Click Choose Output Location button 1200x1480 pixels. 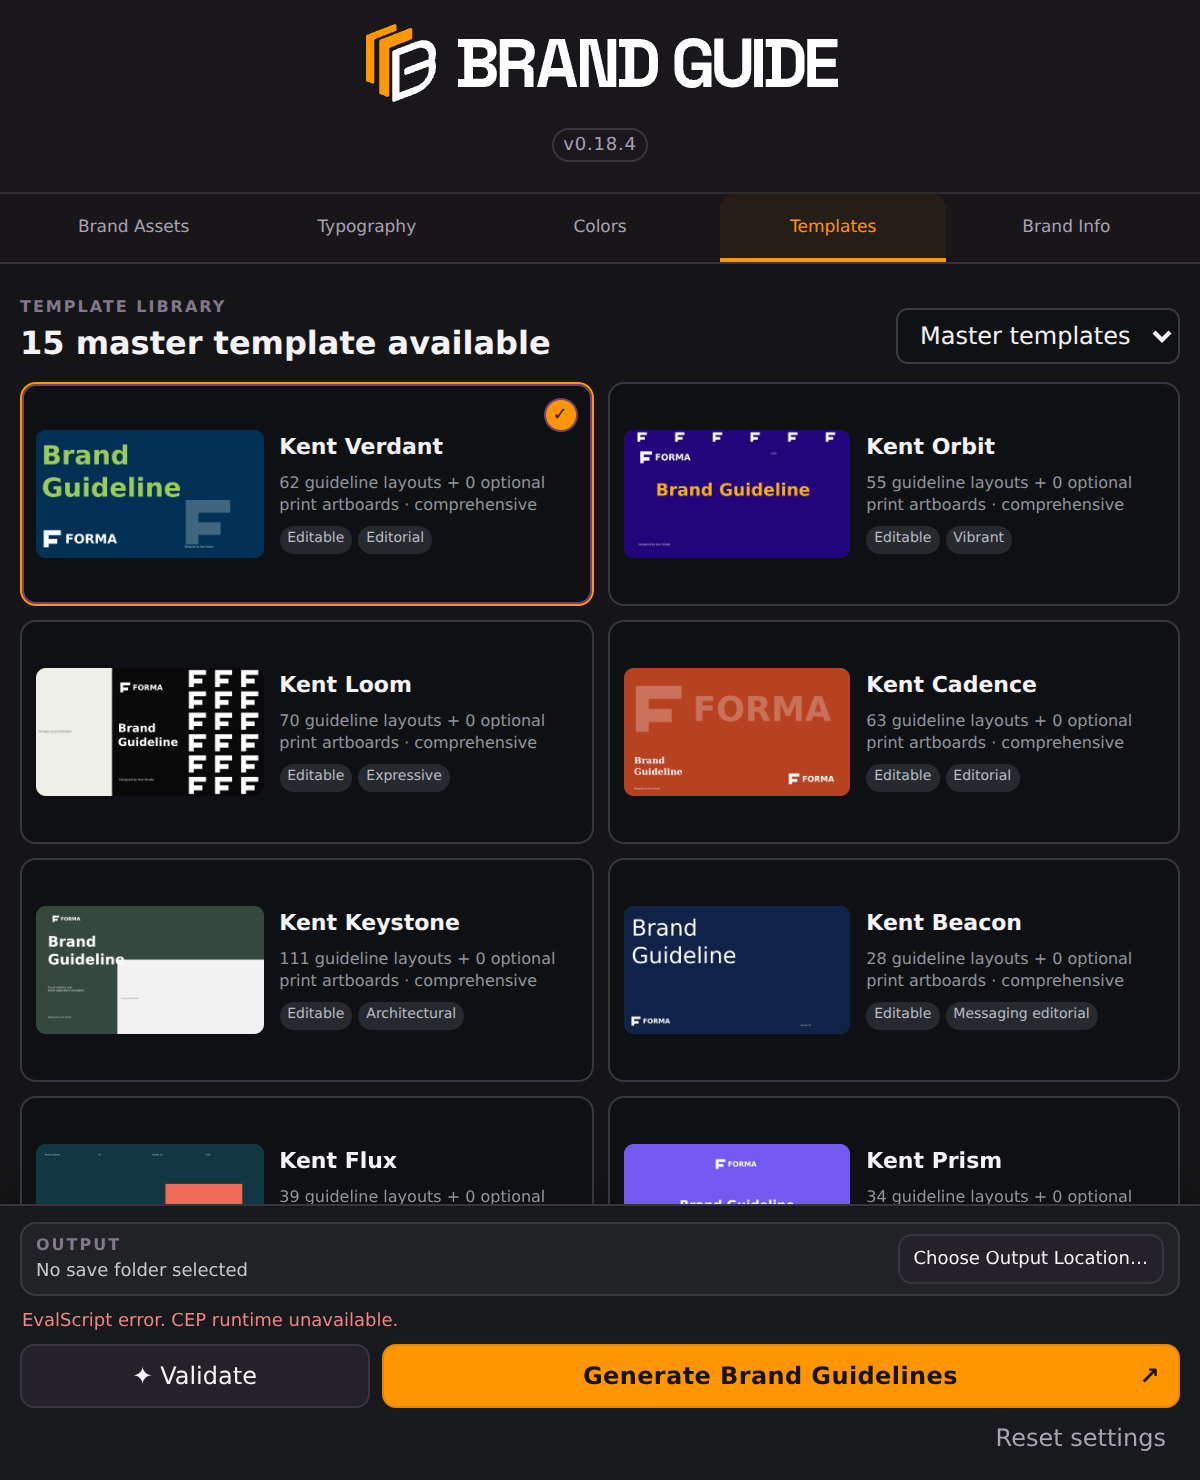[x=1031, y=1258]
